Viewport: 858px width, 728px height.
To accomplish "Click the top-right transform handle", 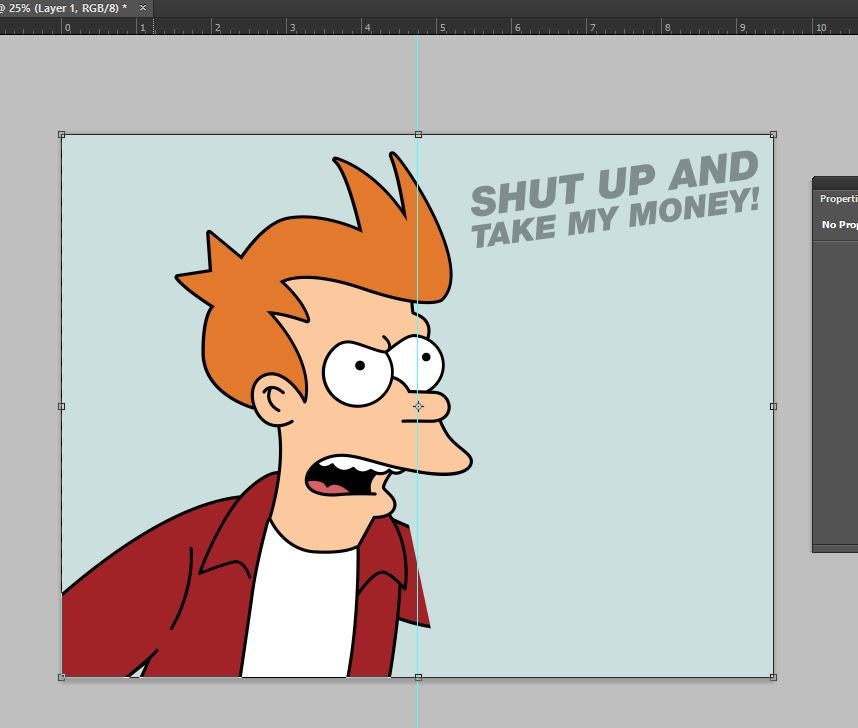I will point(773,135).
